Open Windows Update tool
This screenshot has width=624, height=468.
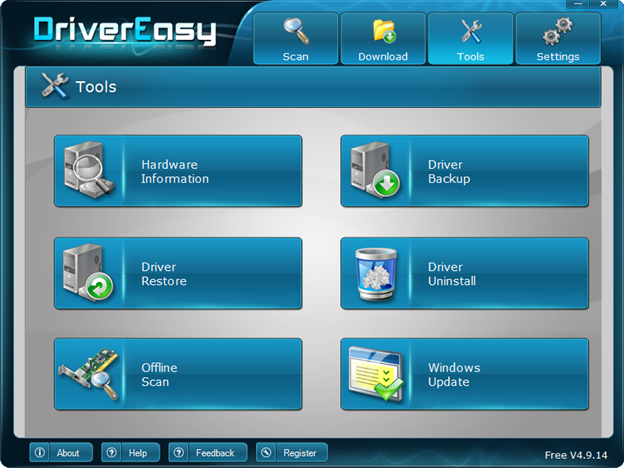(464, 374)
